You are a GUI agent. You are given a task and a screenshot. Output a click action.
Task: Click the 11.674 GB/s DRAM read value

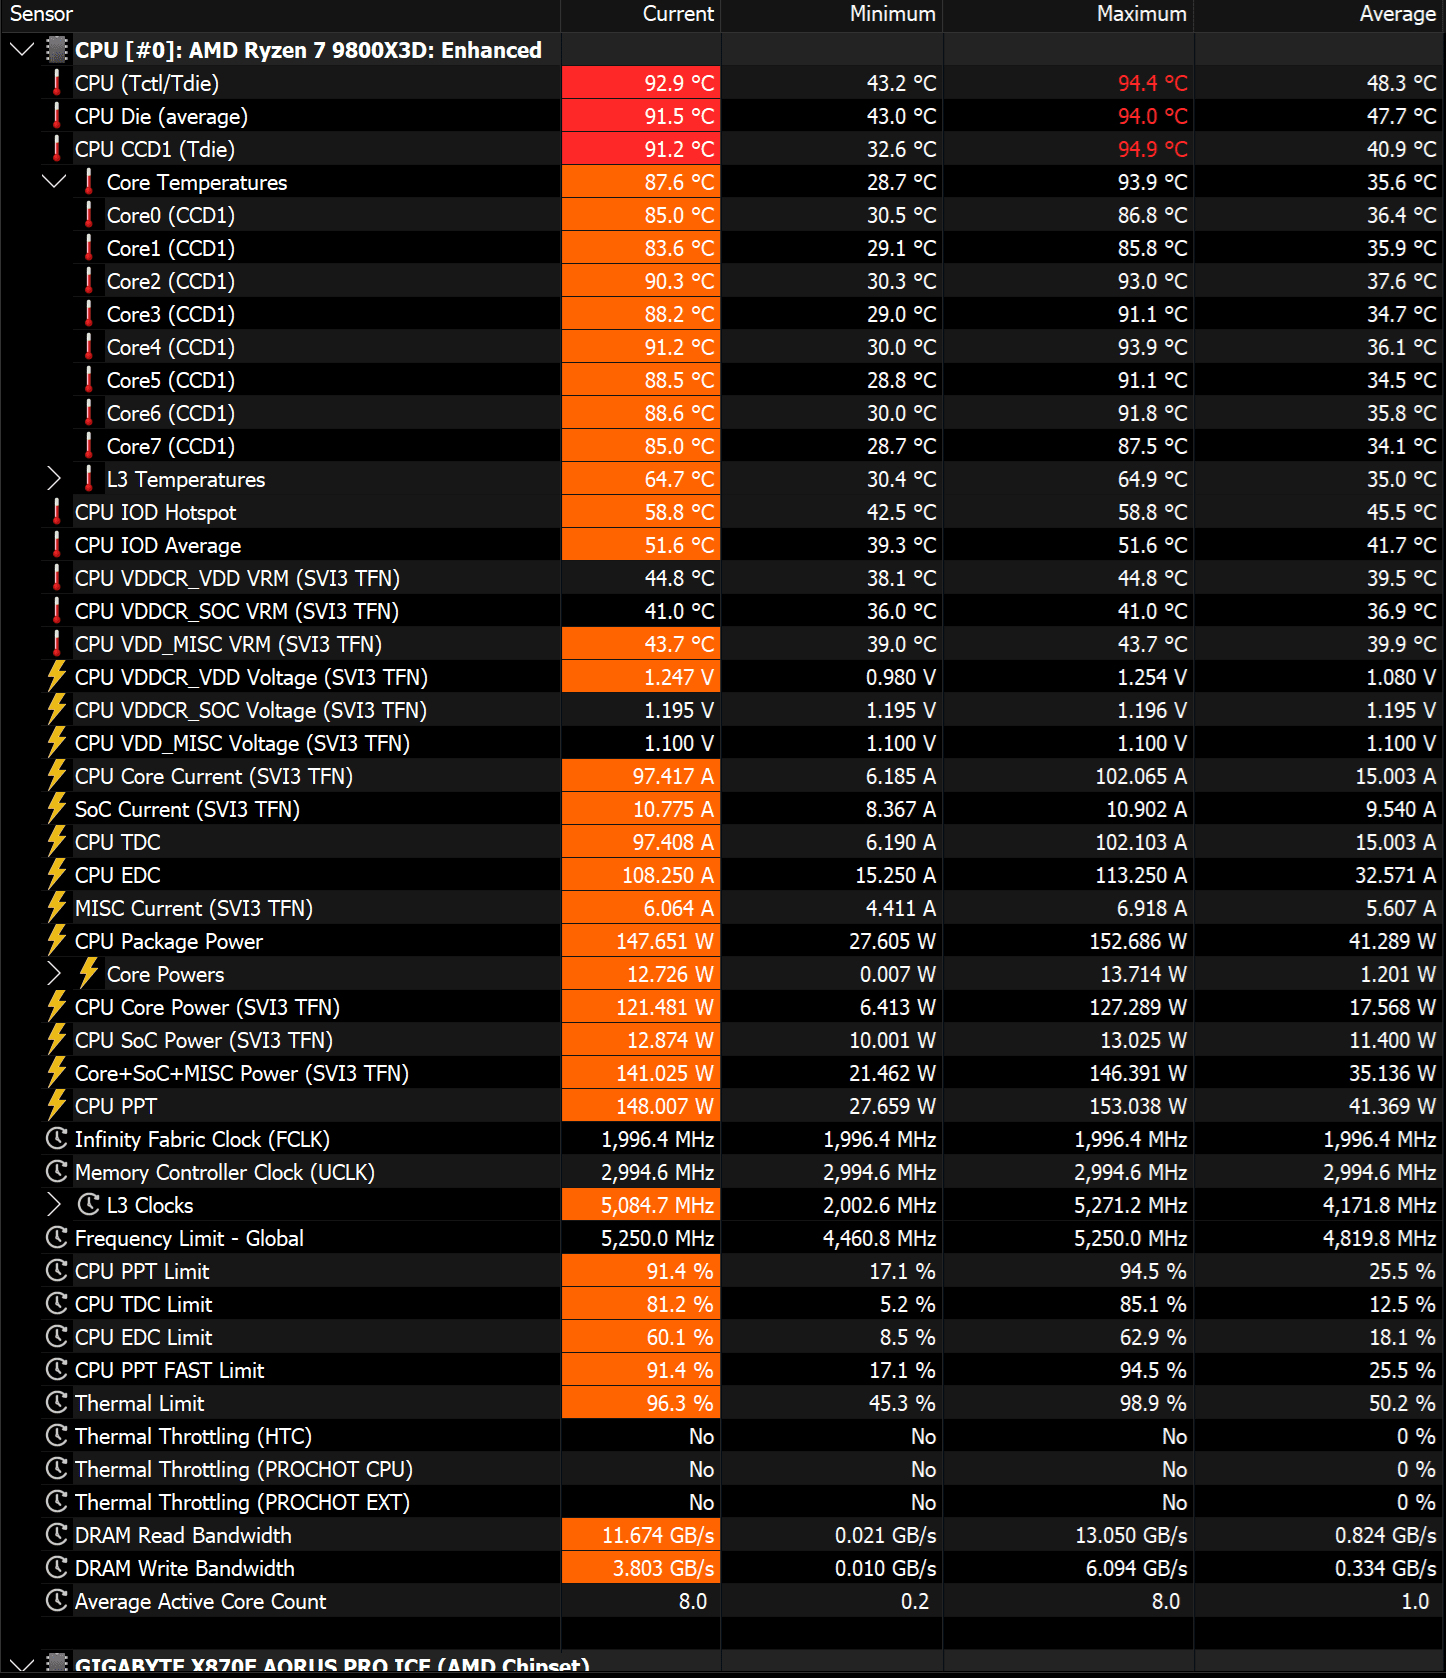coord(658,1535)
